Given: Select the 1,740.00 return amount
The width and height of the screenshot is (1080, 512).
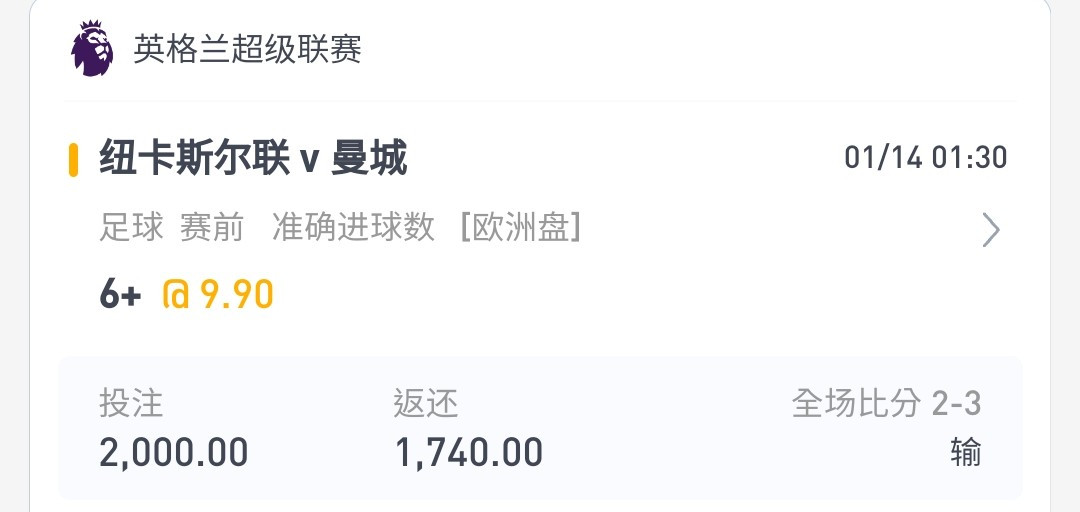Looking at the screenshot, I should pos(468,453).
